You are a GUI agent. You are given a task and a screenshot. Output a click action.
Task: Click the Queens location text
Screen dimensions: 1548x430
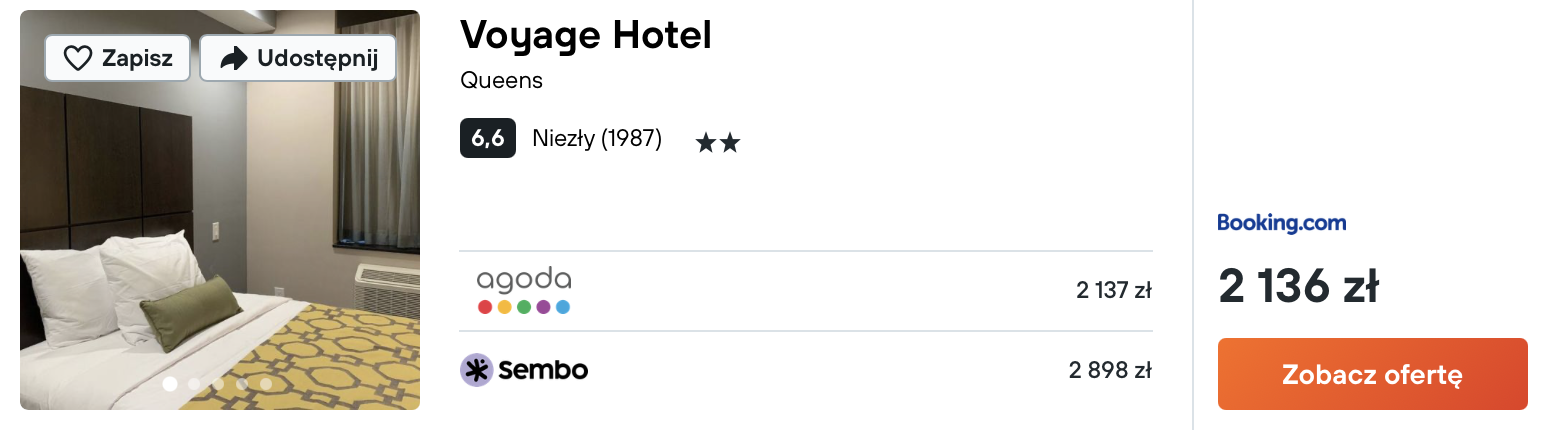pyautogui.click(x=501, y=80)
